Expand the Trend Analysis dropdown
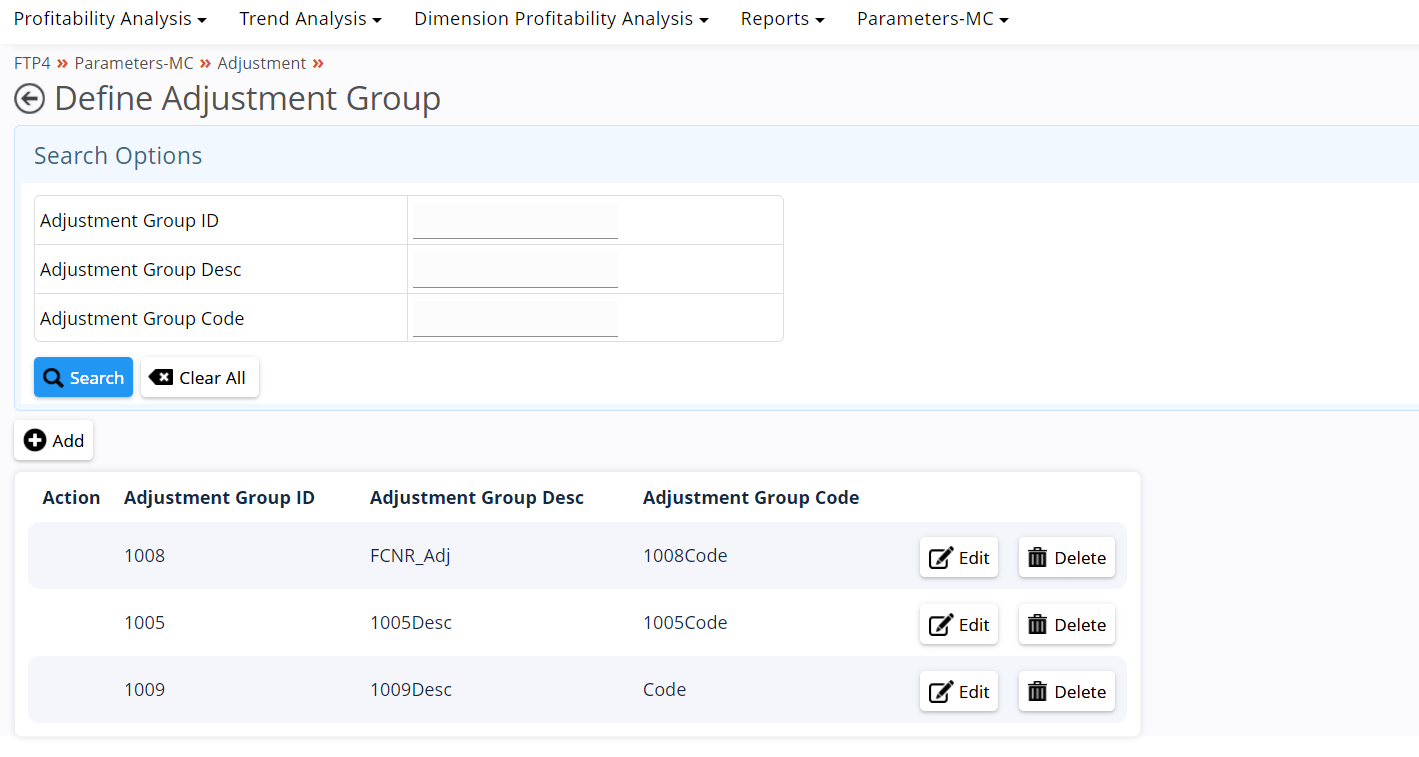 click(x=310, y=19)
